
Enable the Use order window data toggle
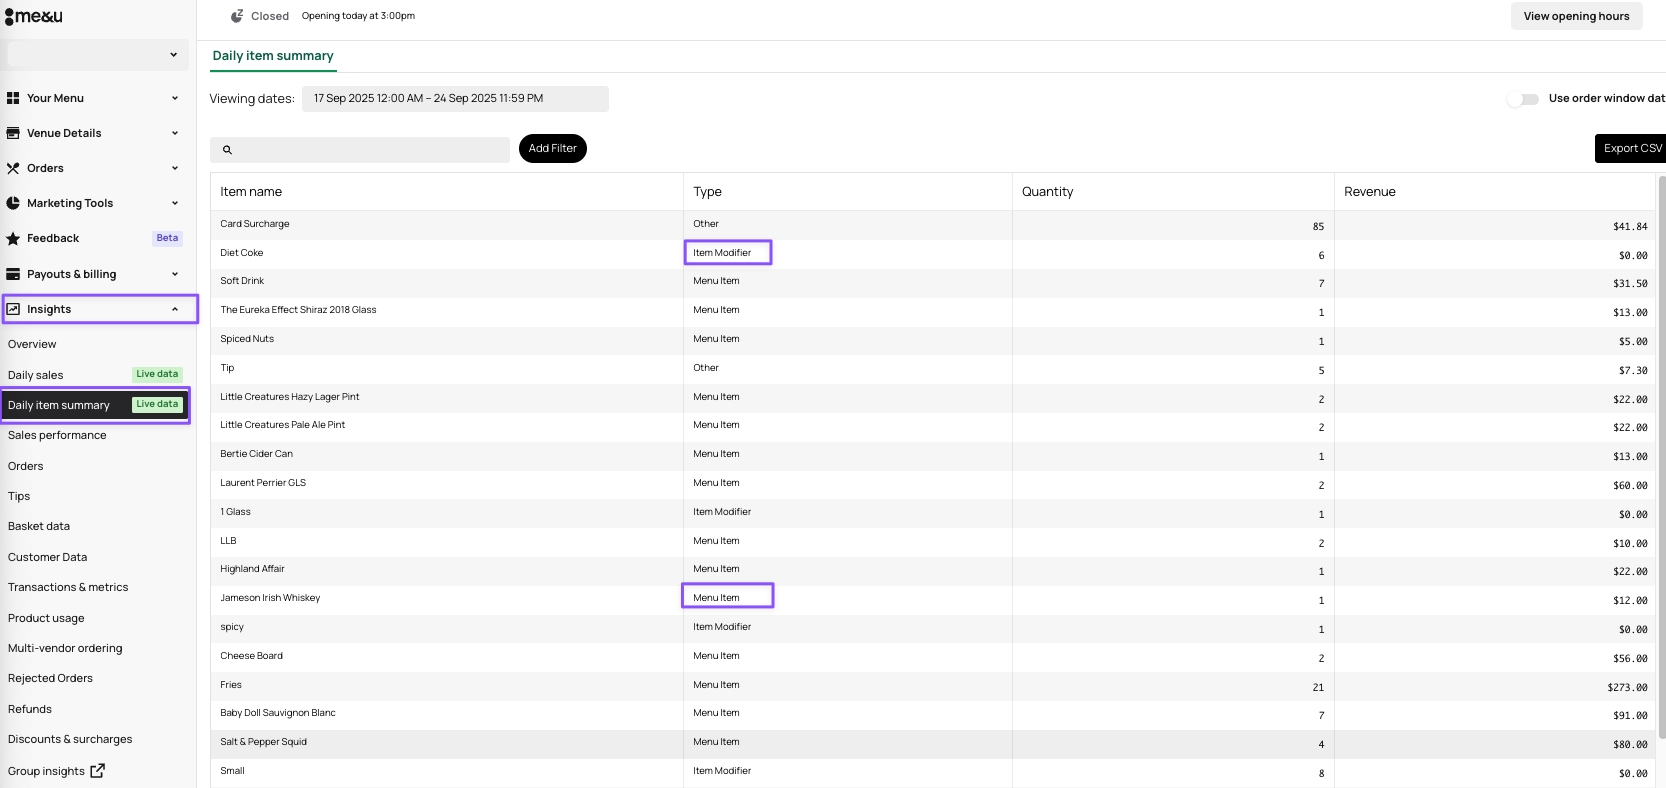(1523, 99)
